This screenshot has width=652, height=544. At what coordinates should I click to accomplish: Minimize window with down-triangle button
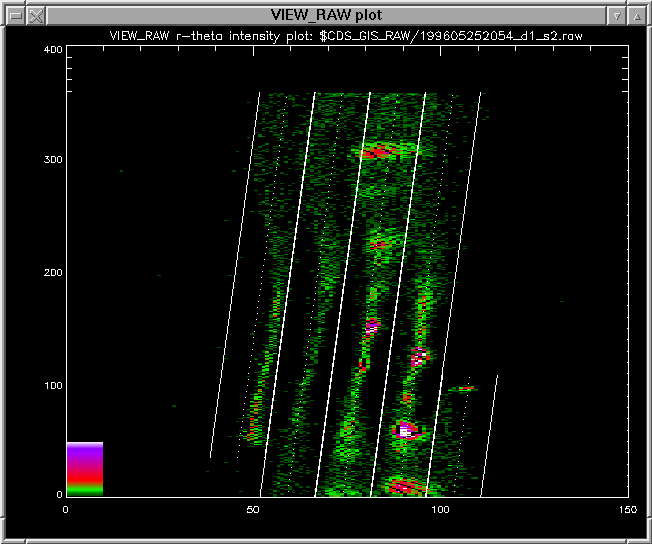(617, 16)
